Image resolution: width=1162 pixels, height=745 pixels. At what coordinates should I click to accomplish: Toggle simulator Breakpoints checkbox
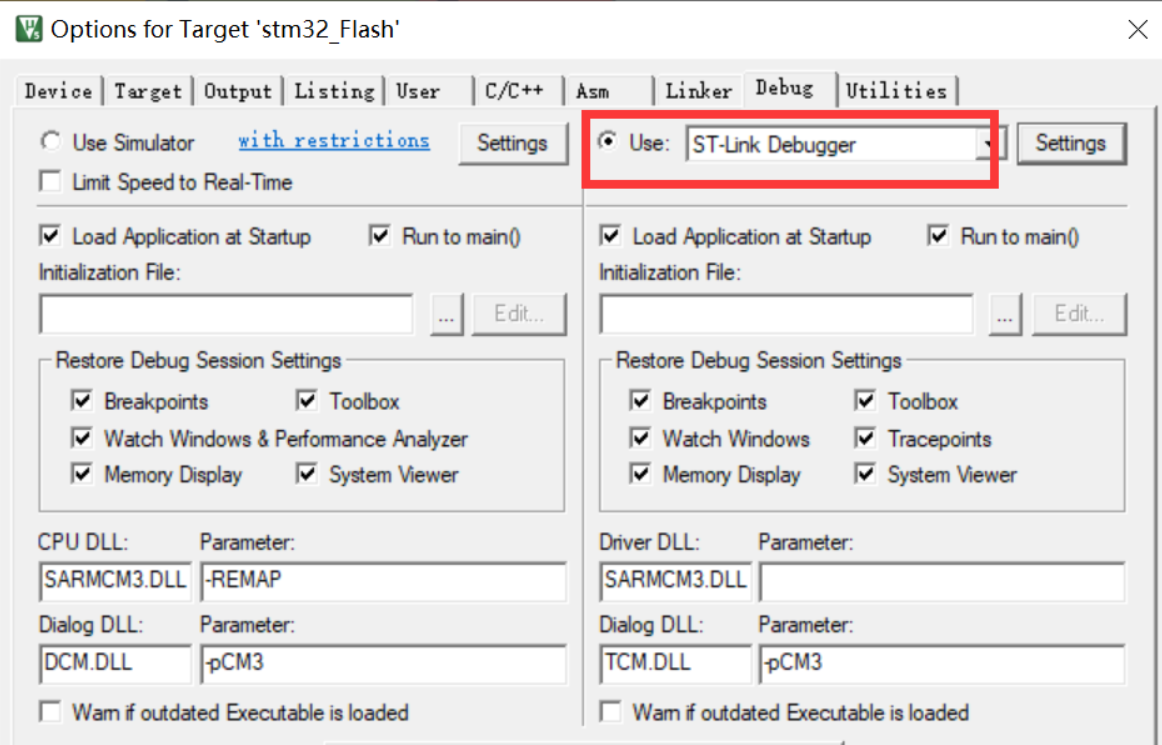click(82, 400)
